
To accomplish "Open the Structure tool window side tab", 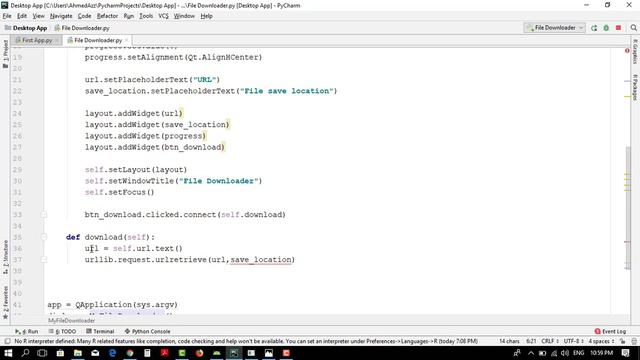I will tap(5, 257).
